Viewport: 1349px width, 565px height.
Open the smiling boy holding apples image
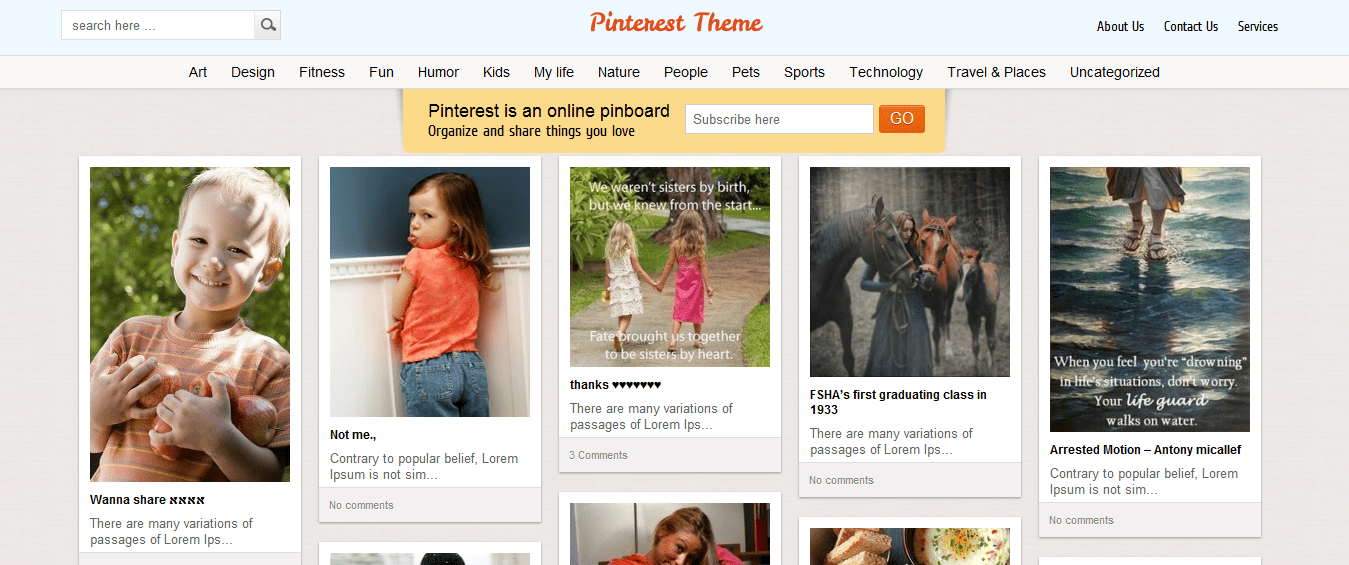[190, 324]
